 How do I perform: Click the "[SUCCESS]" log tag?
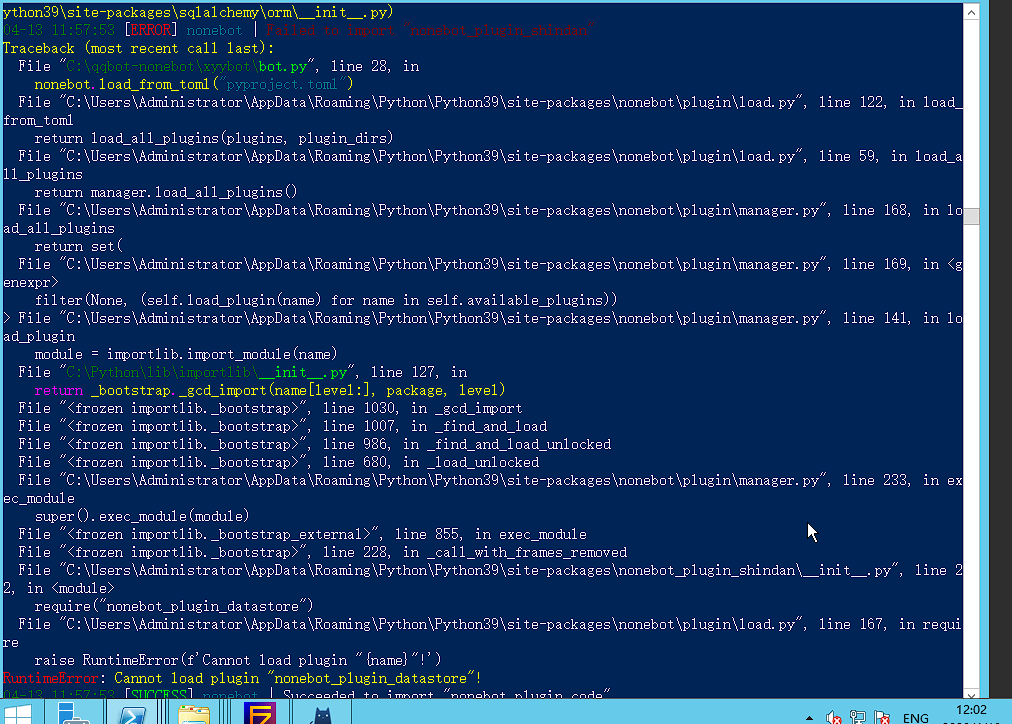point(159,695)
